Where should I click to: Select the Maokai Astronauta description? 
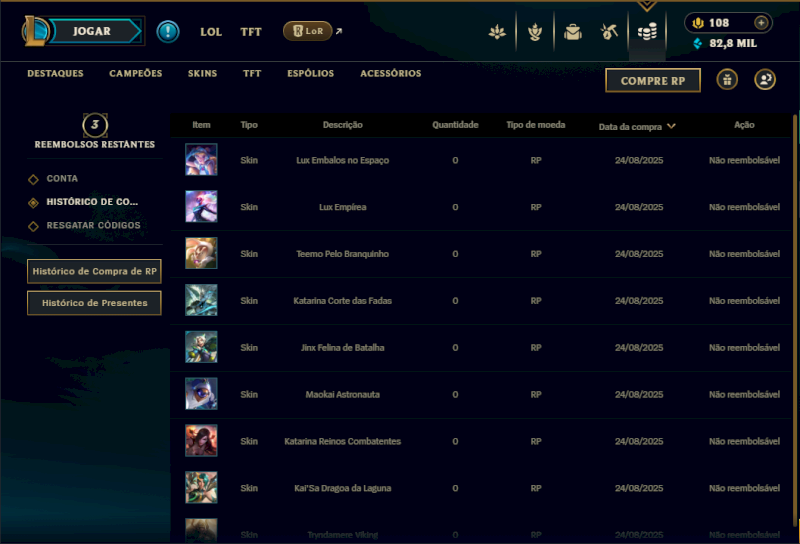(x=342, y=394)
